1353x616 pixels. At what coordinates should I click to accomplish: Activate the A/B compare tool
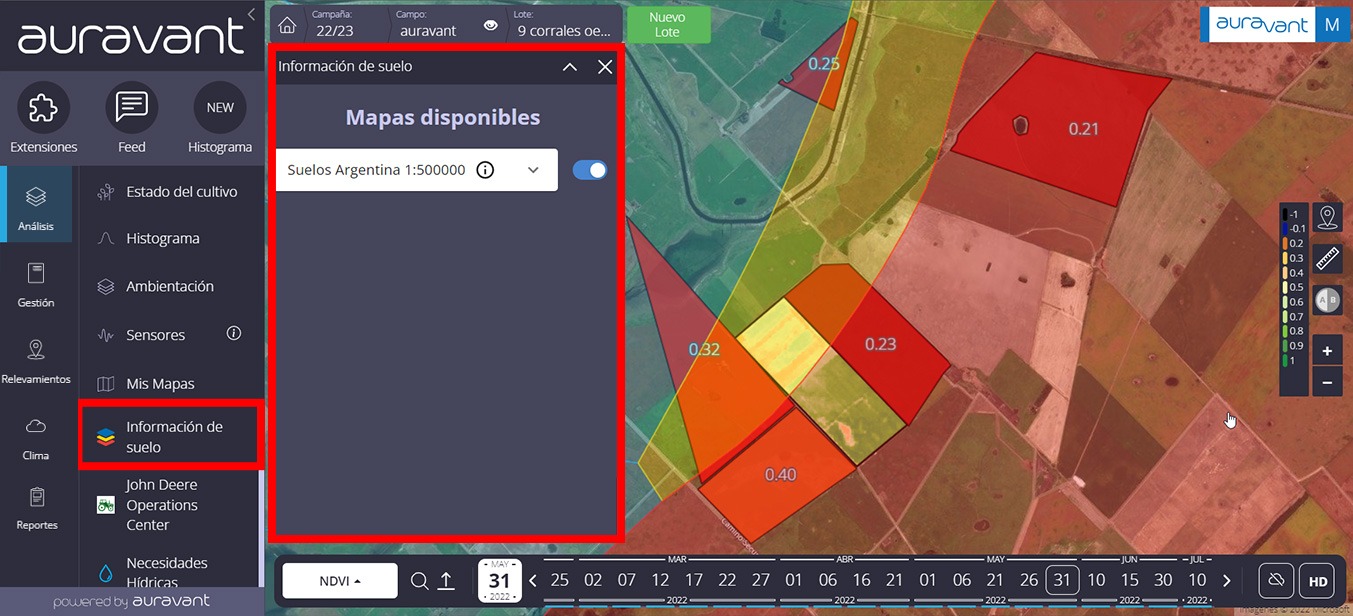(1328, 300)
